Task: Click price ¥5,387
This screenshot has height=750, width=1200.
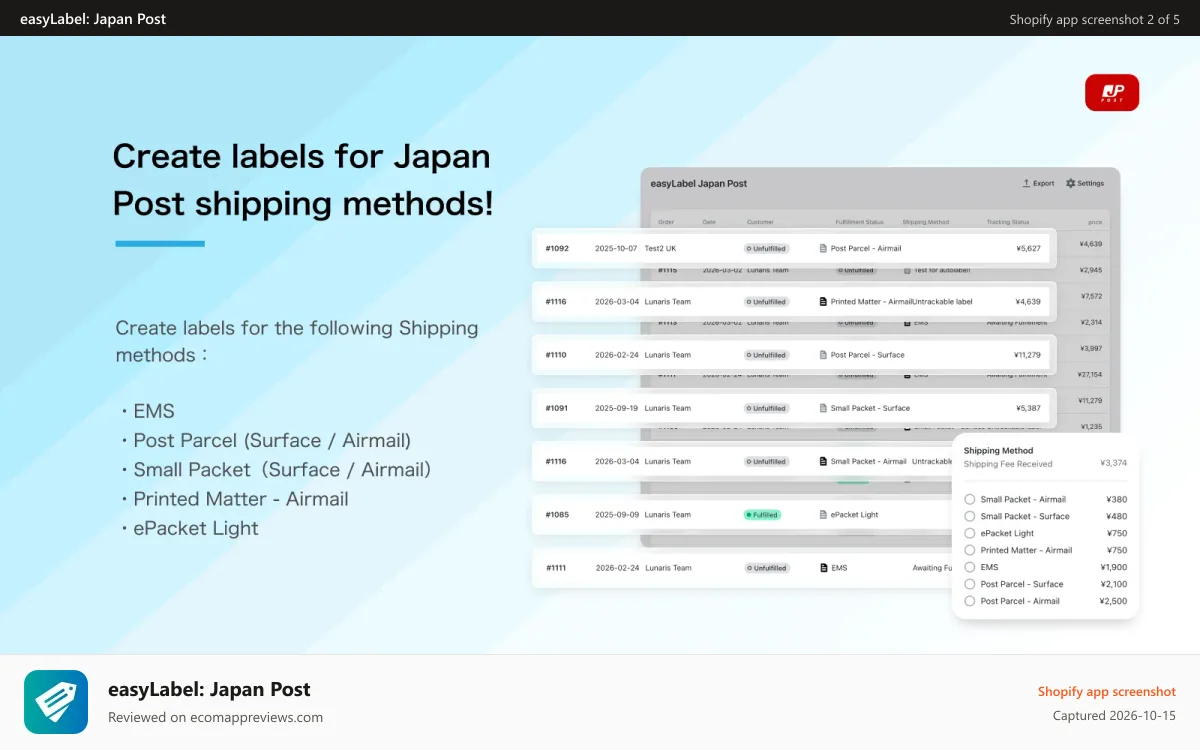Action: pyautogui.click(x=1028, y=408)
